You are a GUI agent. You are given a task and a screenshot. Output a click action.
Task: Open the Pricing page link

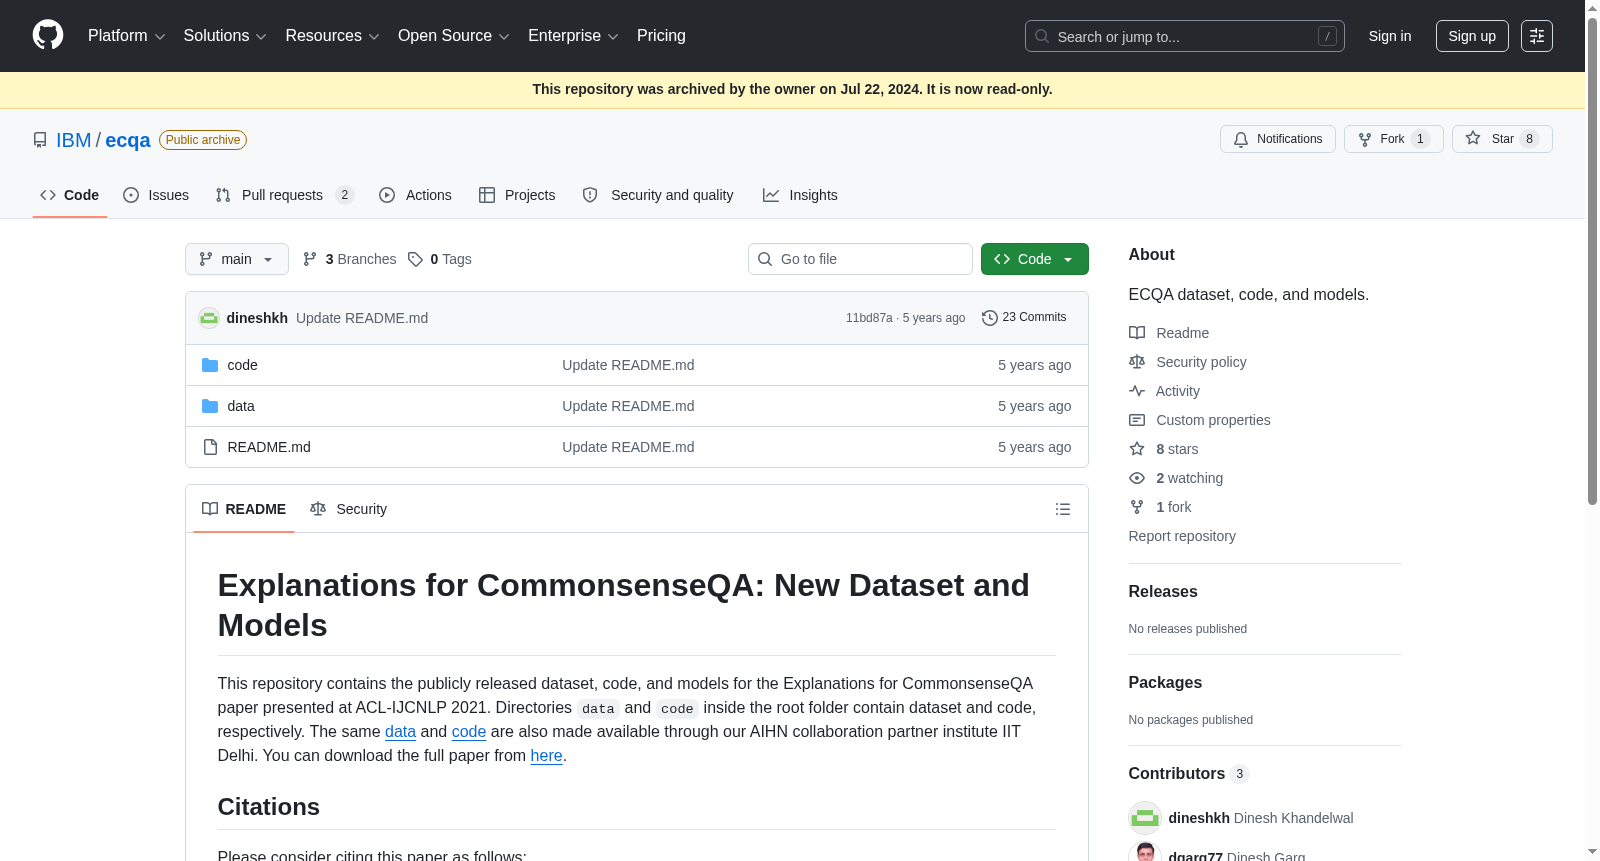point(661,36)
